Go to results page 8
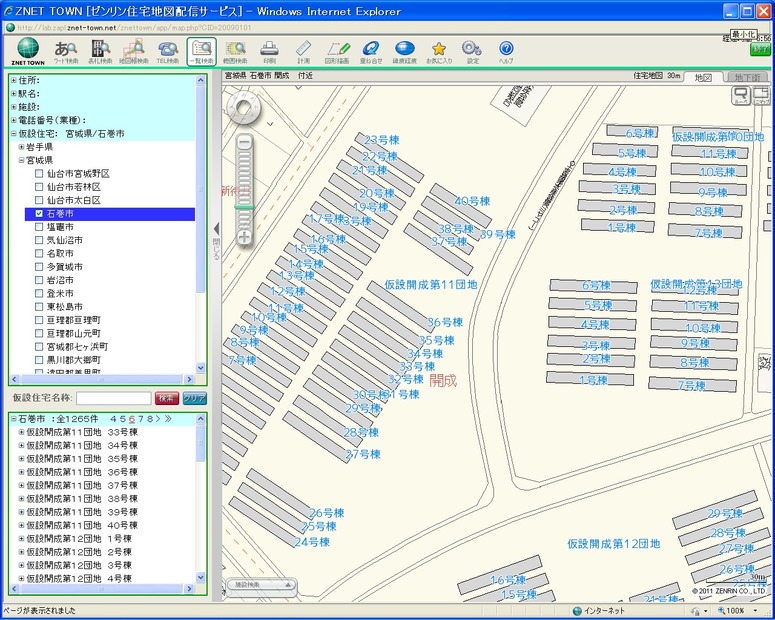Image resolution: width=775 pixels, height=620 pixels. (x=150, y=419)
